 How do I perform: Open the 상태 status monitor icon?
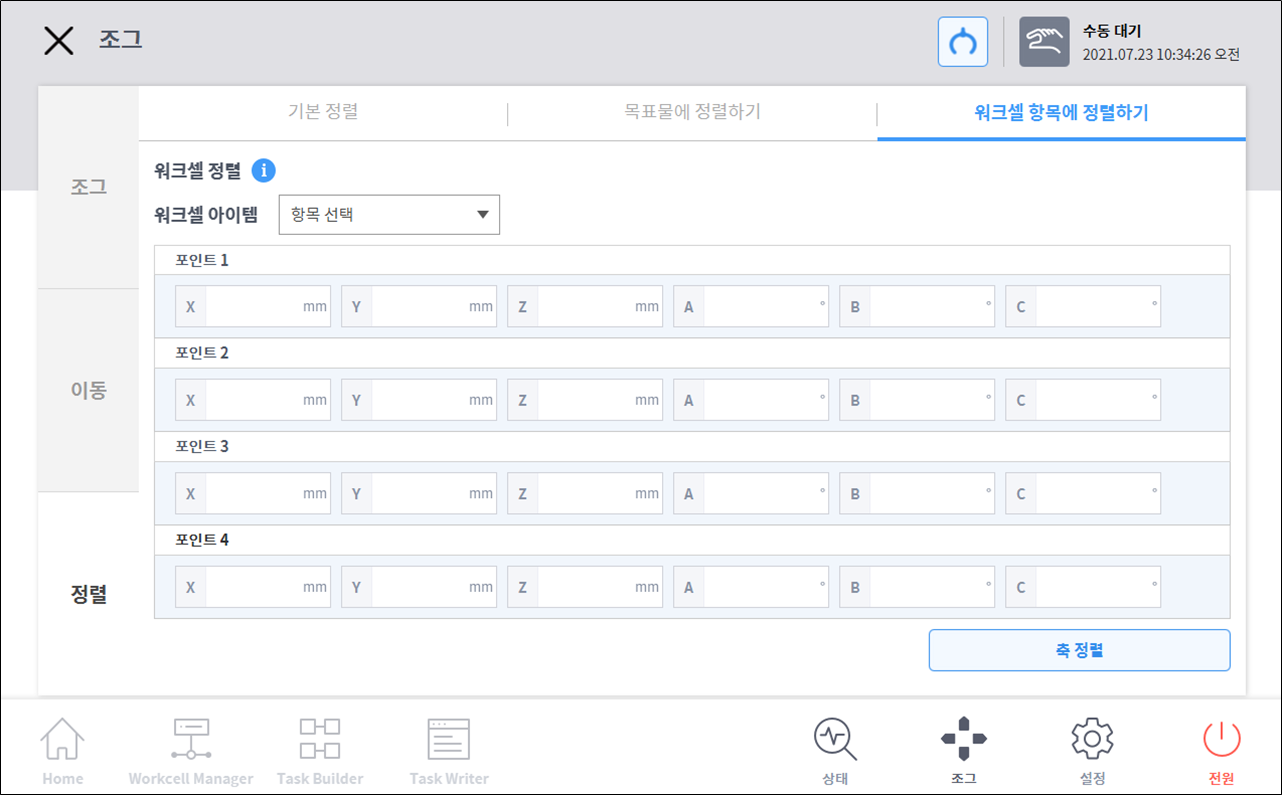point(835,741)
